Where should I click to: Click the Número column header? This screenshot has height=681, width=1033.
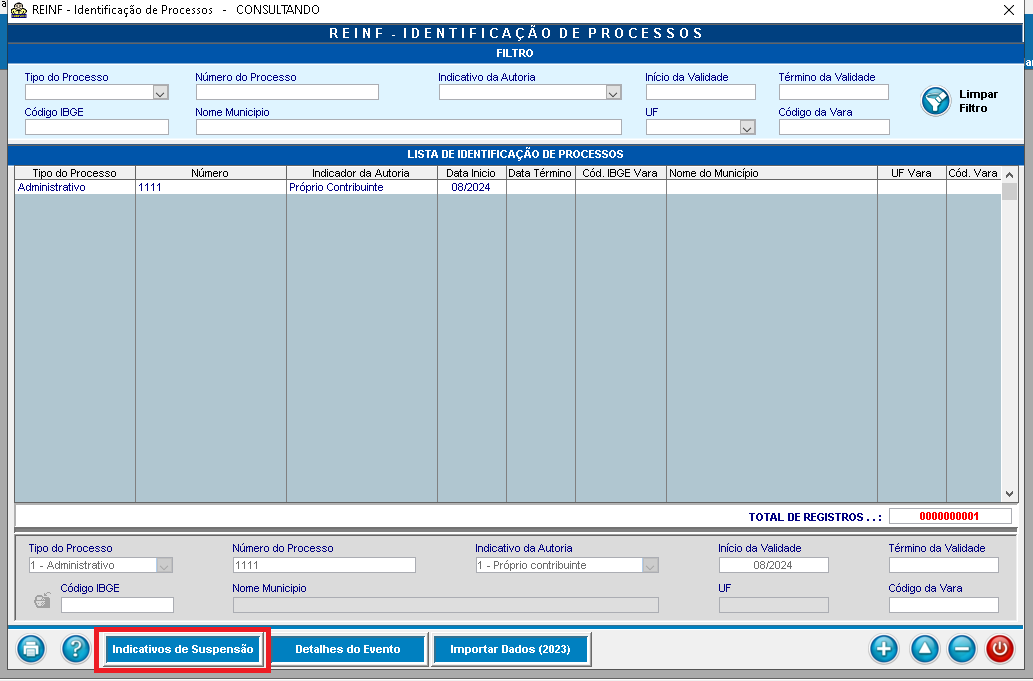click(x=211, y=173)
